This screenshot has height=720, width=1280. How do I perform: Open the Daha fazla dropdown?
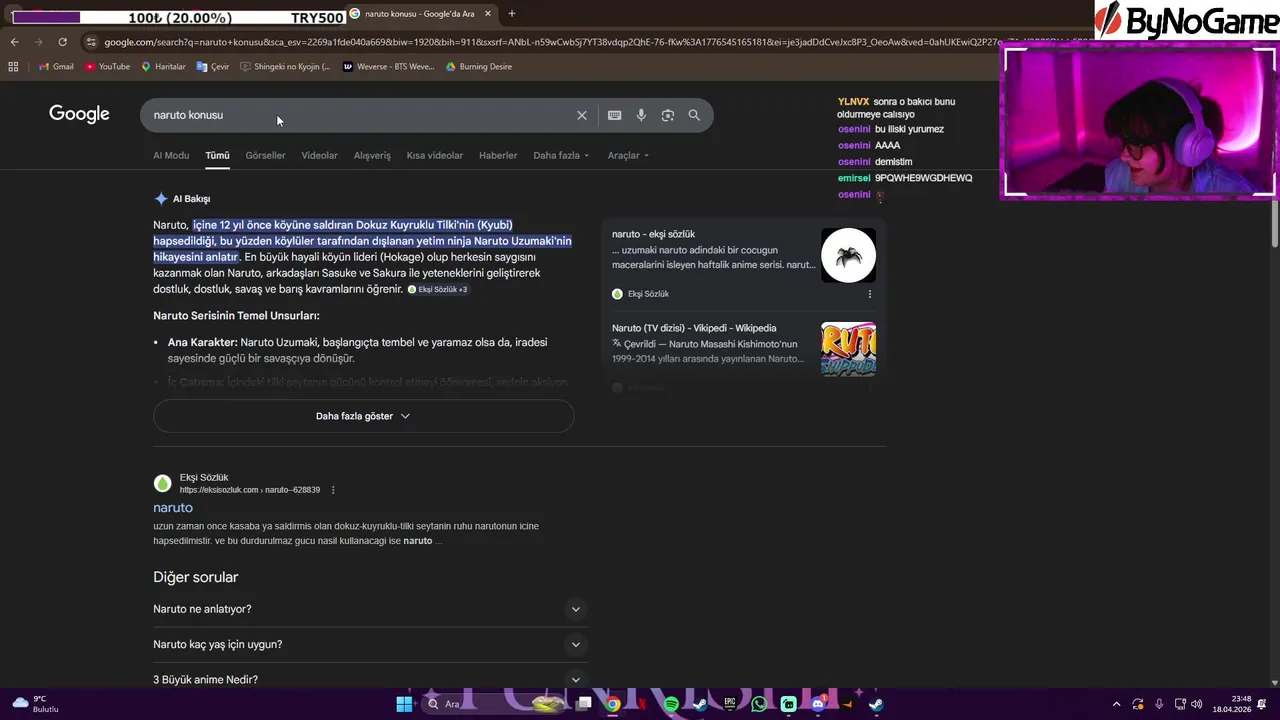[x=561, y=155]
